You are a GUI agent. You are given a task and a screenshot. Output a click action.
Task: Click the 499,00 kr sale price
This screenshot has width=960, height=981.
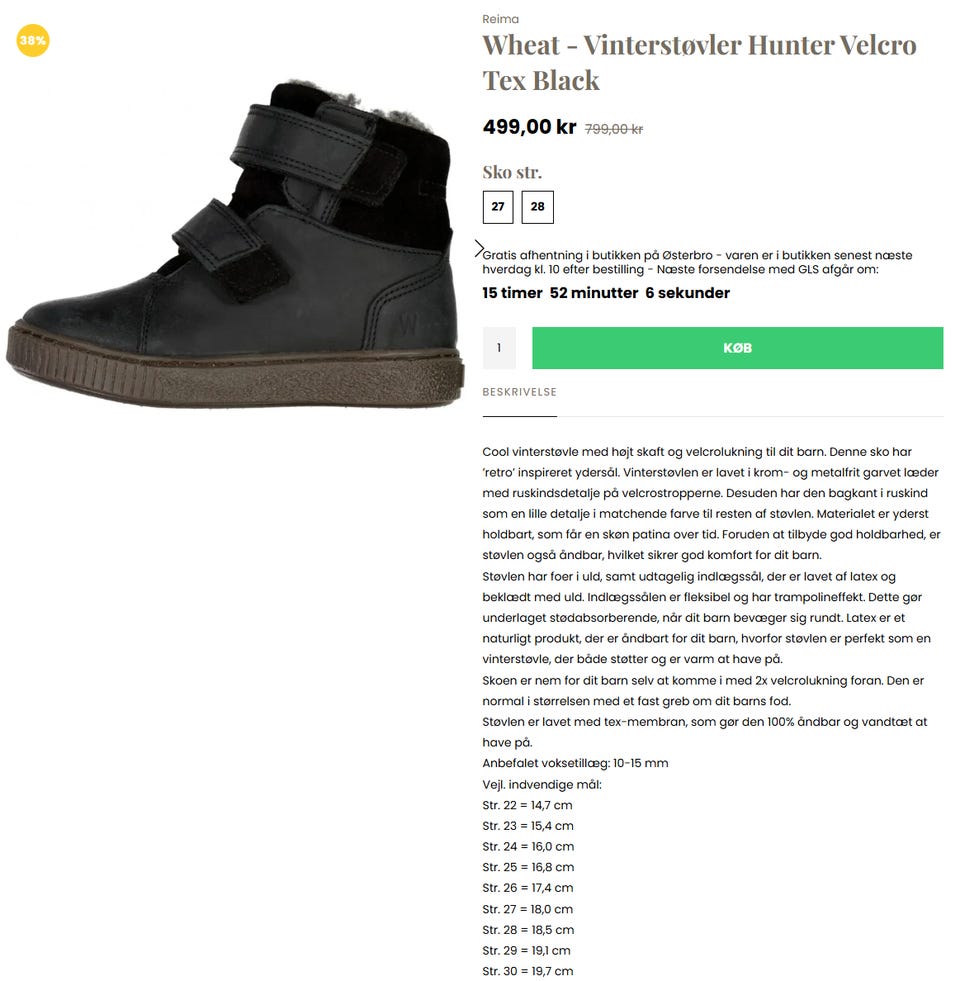tap(529, 127)
